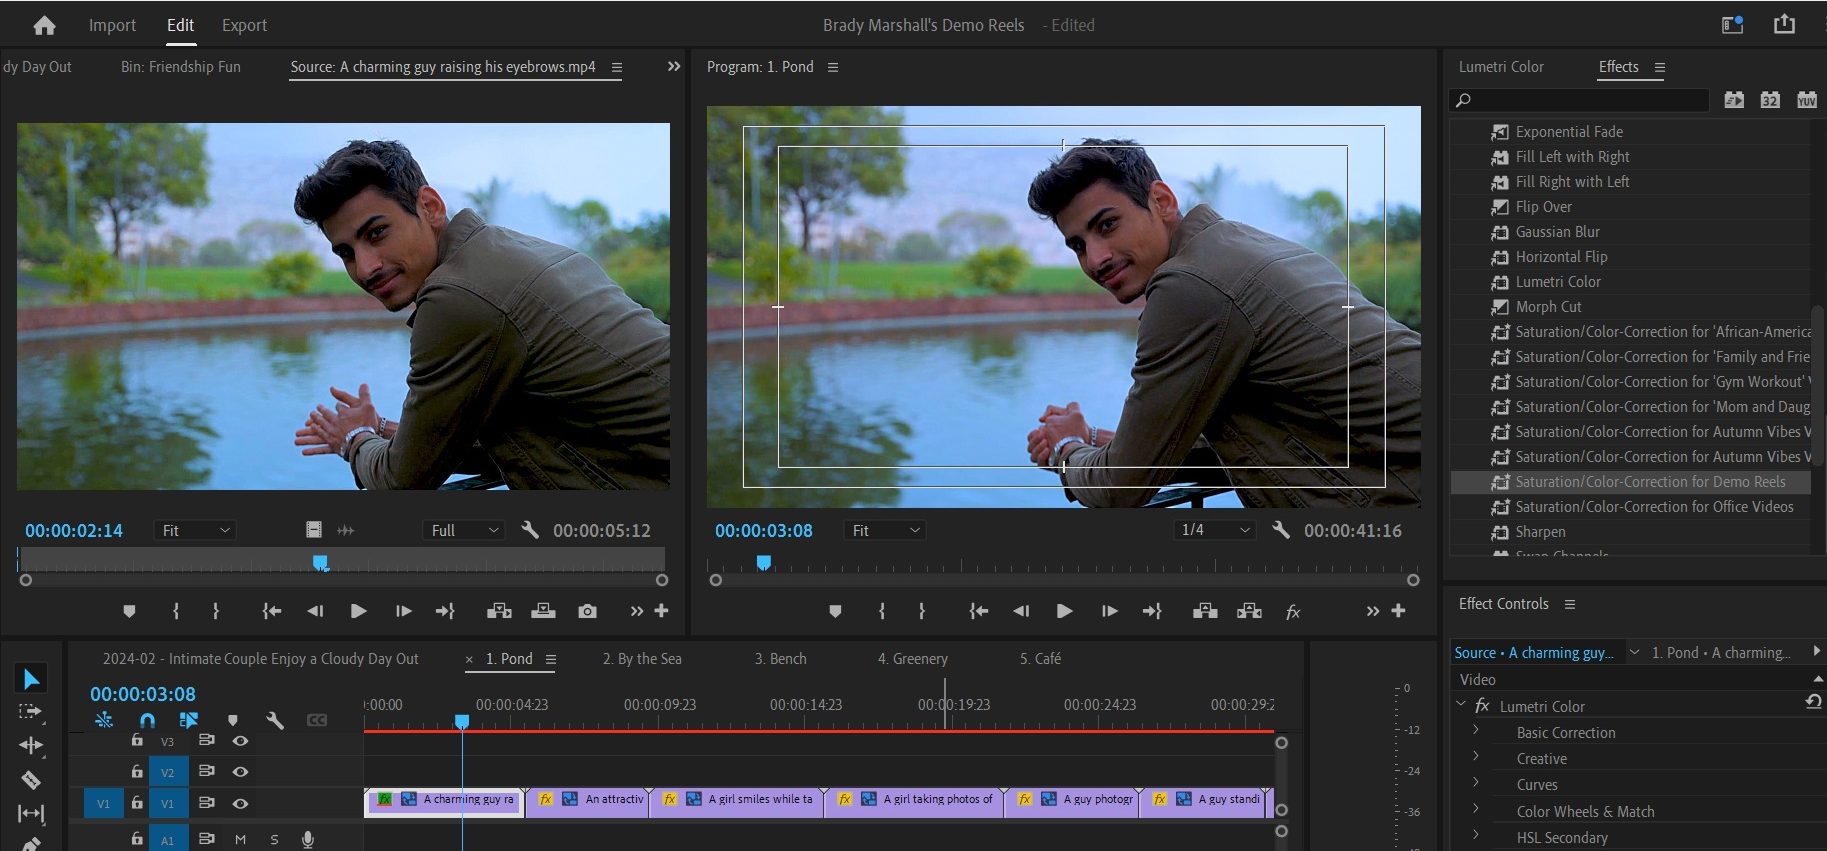Viewport: 1827px width, 851px height.
Task: Select Saturation/Color-Correction for Office Videos preset
Action: (1654, 507)
